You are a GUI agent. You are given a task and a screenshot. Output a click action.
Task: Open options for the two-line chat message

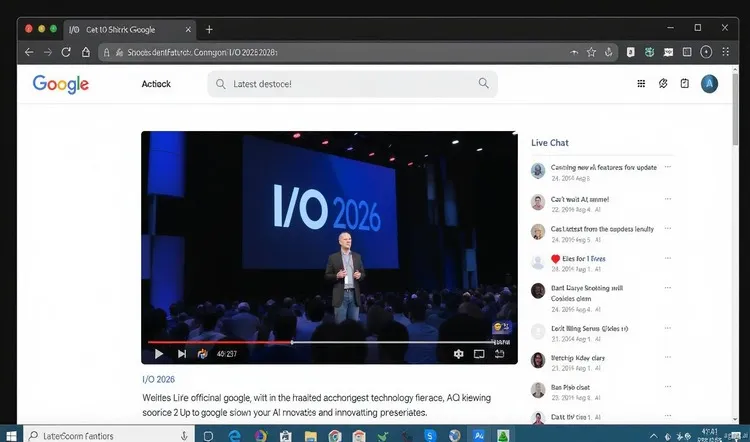(668, 287)
